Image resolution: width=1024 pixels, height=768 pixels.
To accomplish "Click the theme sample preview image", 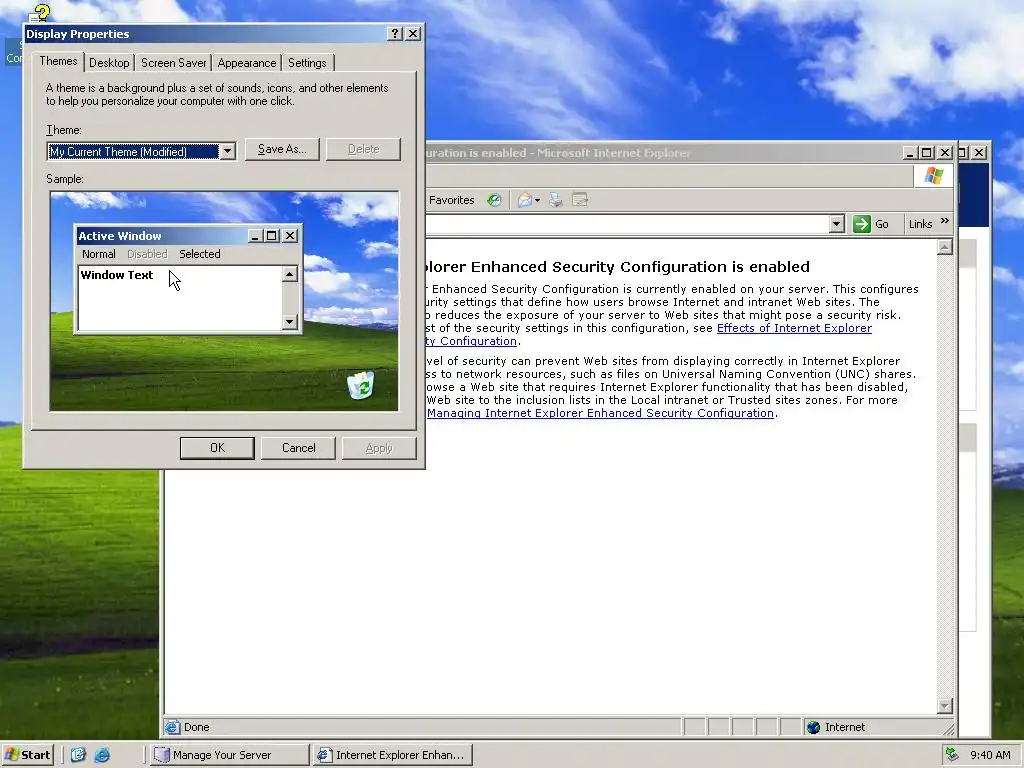I will pyautogui.click(x=224, y=301).
